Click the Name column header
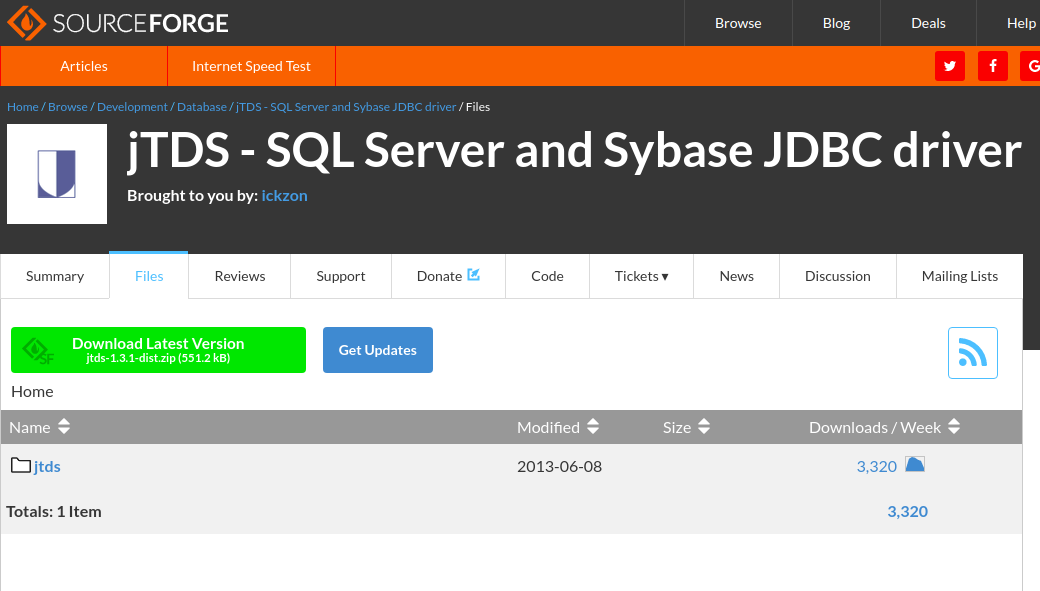The height and width of the screenshot is (591, 1040). coord(30,427)
